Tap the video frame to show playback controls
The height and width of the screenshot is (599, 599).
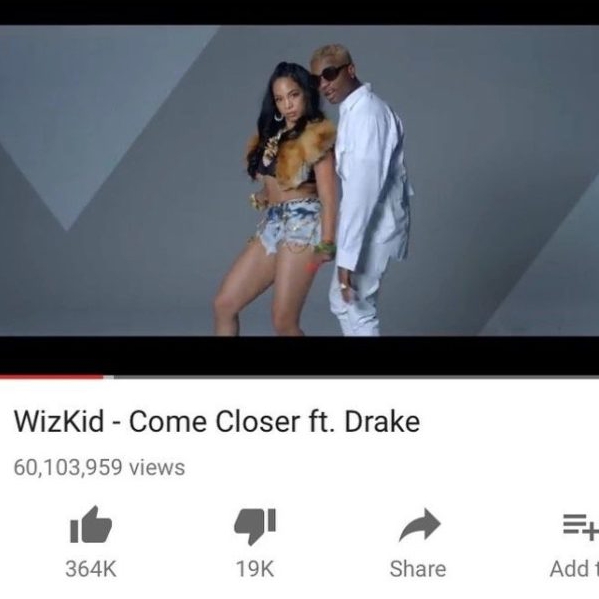click(x=300, y=181)
